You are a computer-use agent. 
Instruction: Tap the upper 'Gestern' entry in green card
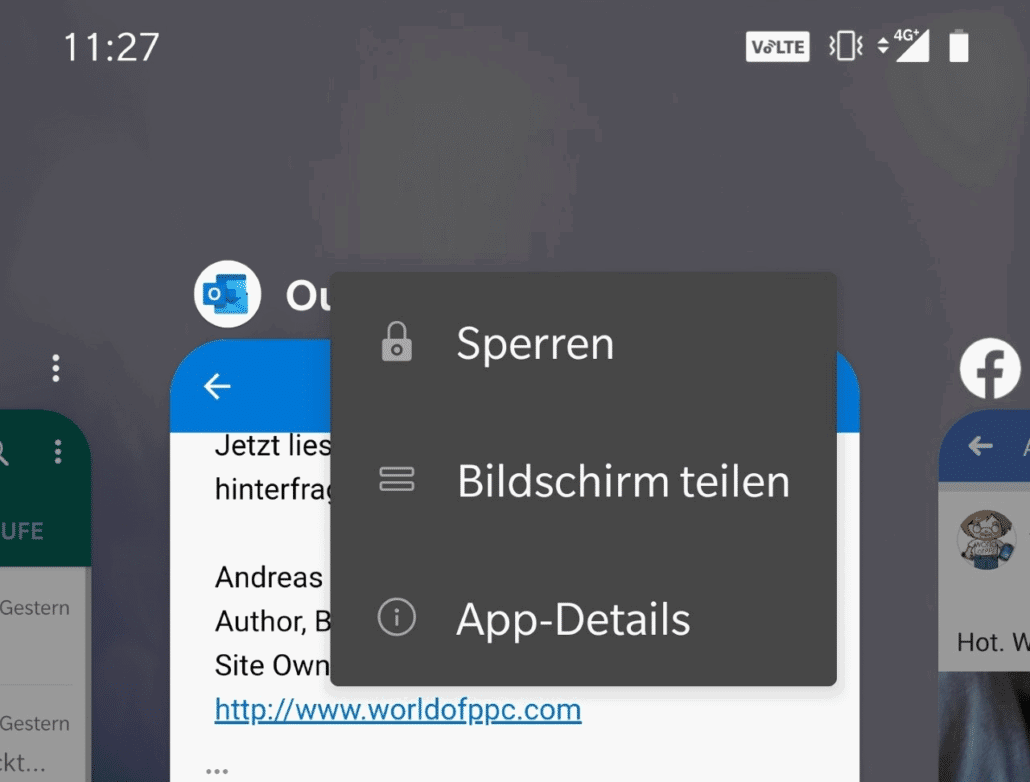(x=35, y=608)
